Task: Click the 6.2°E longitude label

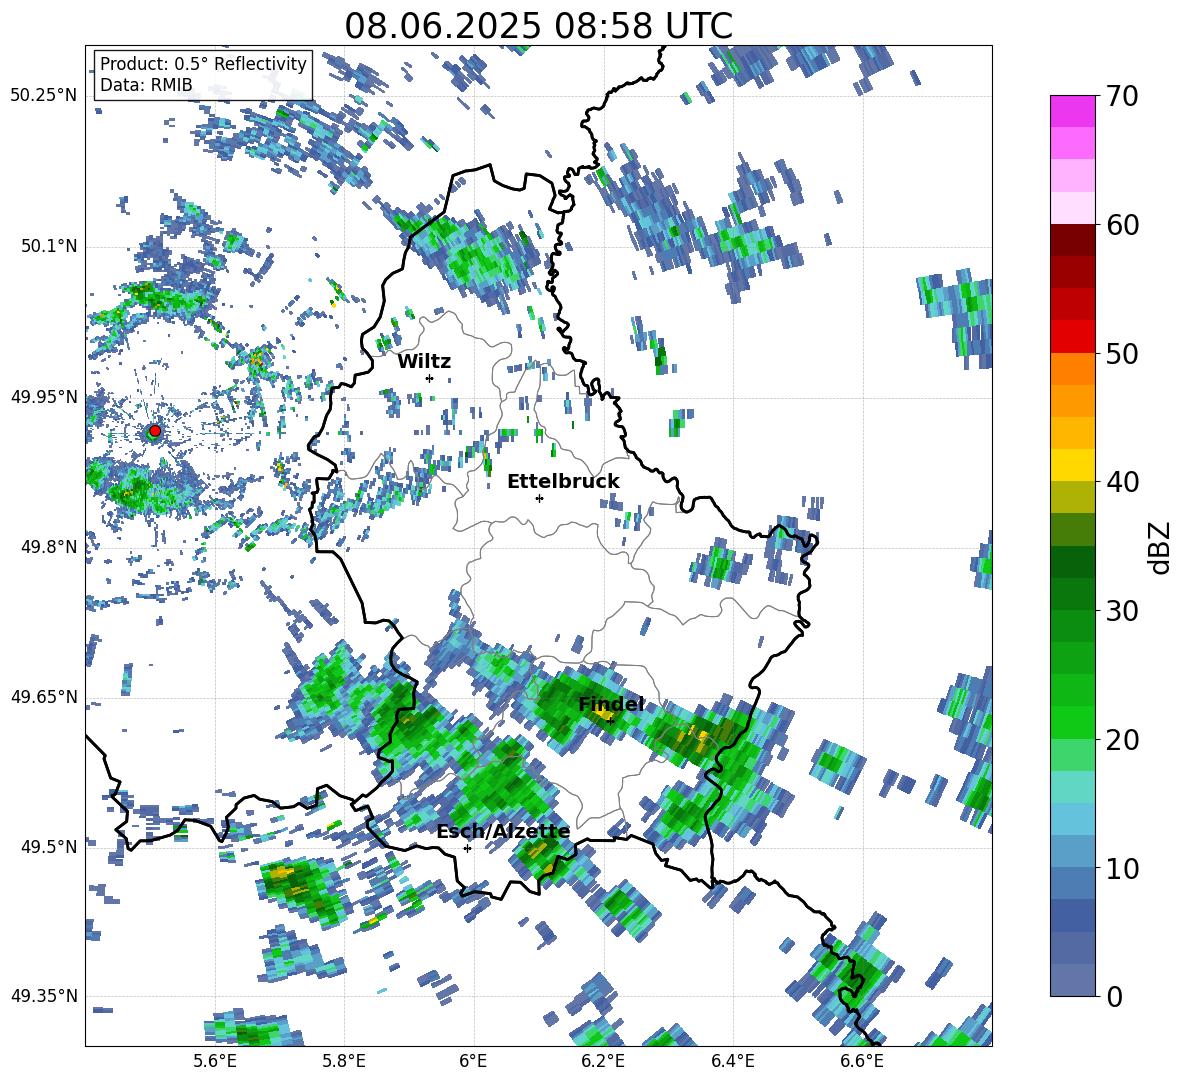Action: pos(603,1061)
